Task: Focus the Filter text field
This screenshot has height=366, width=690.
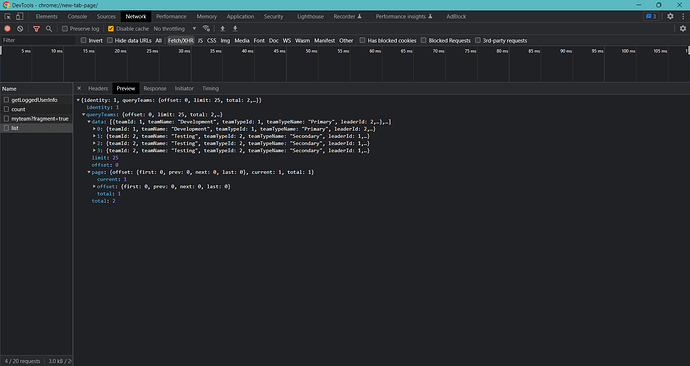Action: [x=39, y=40]
